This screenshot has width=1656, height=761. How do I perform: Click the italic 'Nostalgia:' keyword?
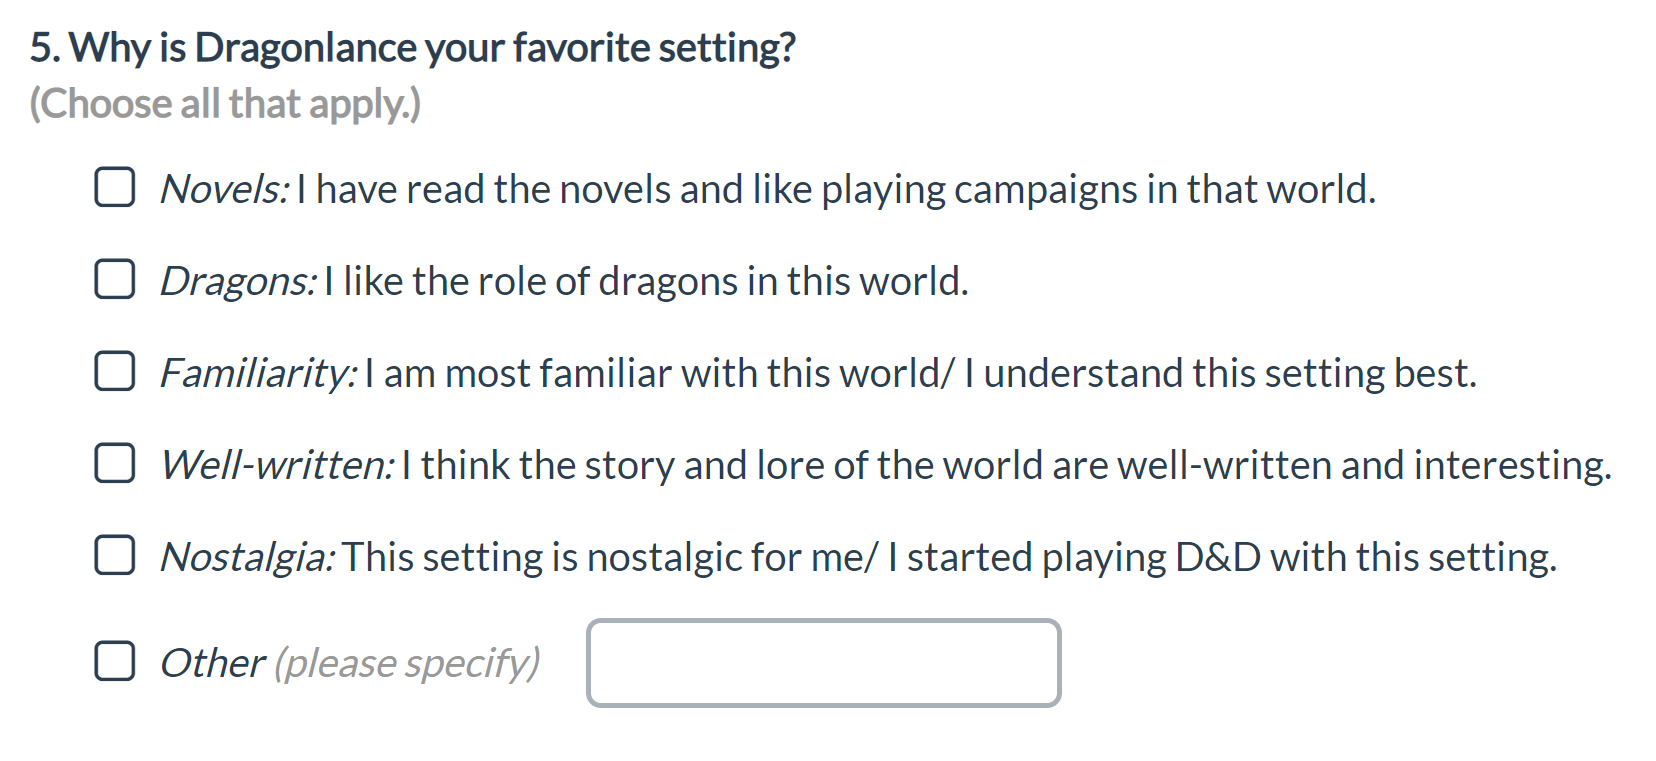tap(248, 557)
